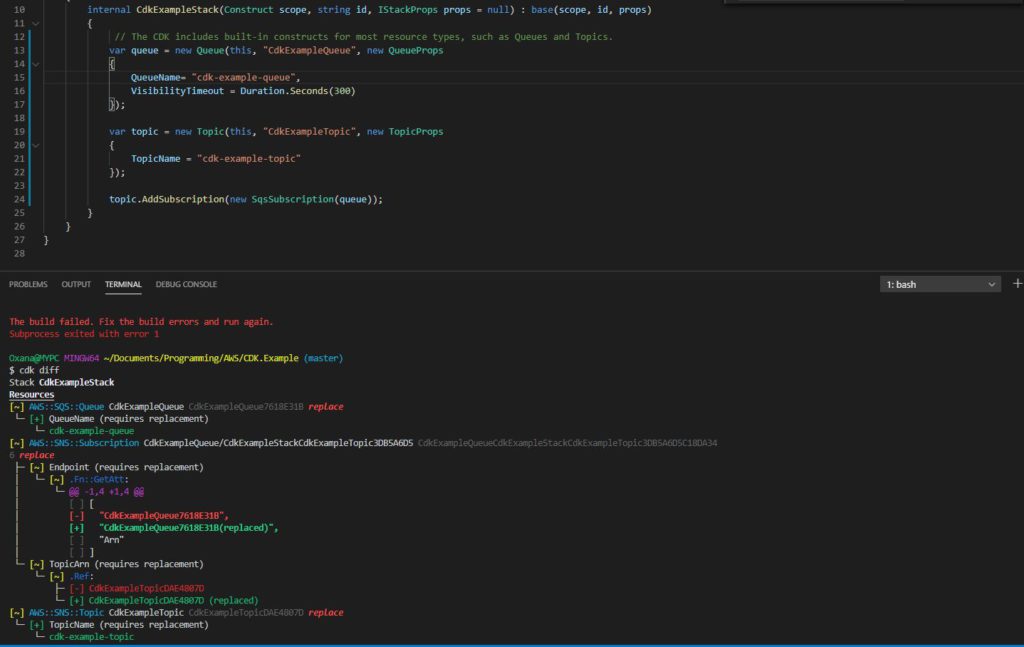
Task: Click on QueueProps type in line 13
Action: click(x=415, y=50)
